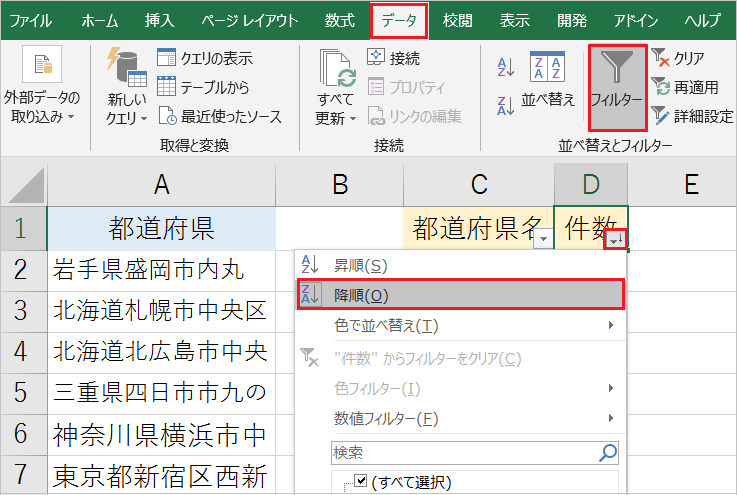The image size is (737, 495).
Task: Select row 6 header
Action: click(24, 434)
